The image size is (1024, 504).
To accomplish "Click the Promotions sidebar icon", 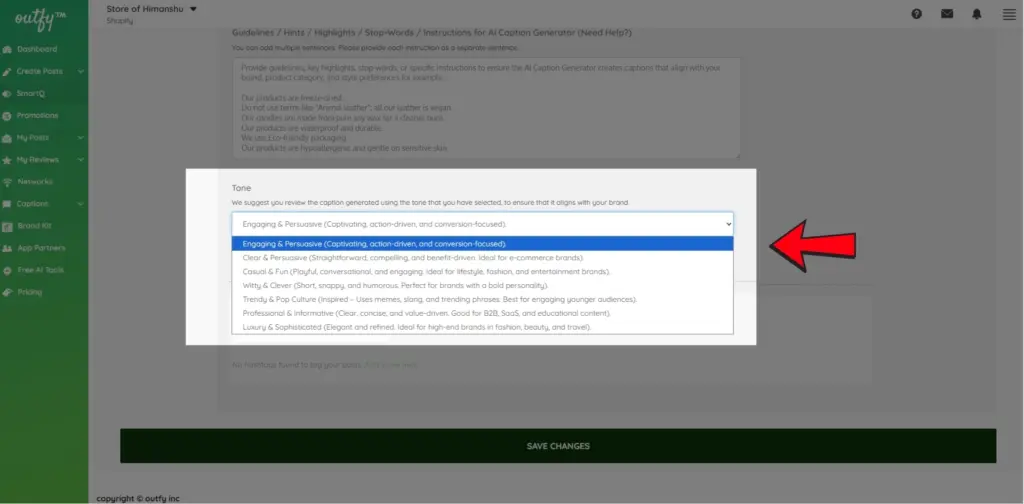I will (x=8, y=115).
